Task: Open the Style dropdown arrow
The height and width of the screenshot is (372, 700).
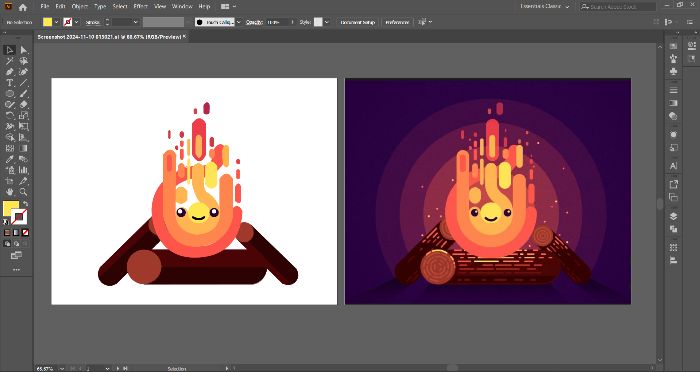Action: (x=327, y=22)
